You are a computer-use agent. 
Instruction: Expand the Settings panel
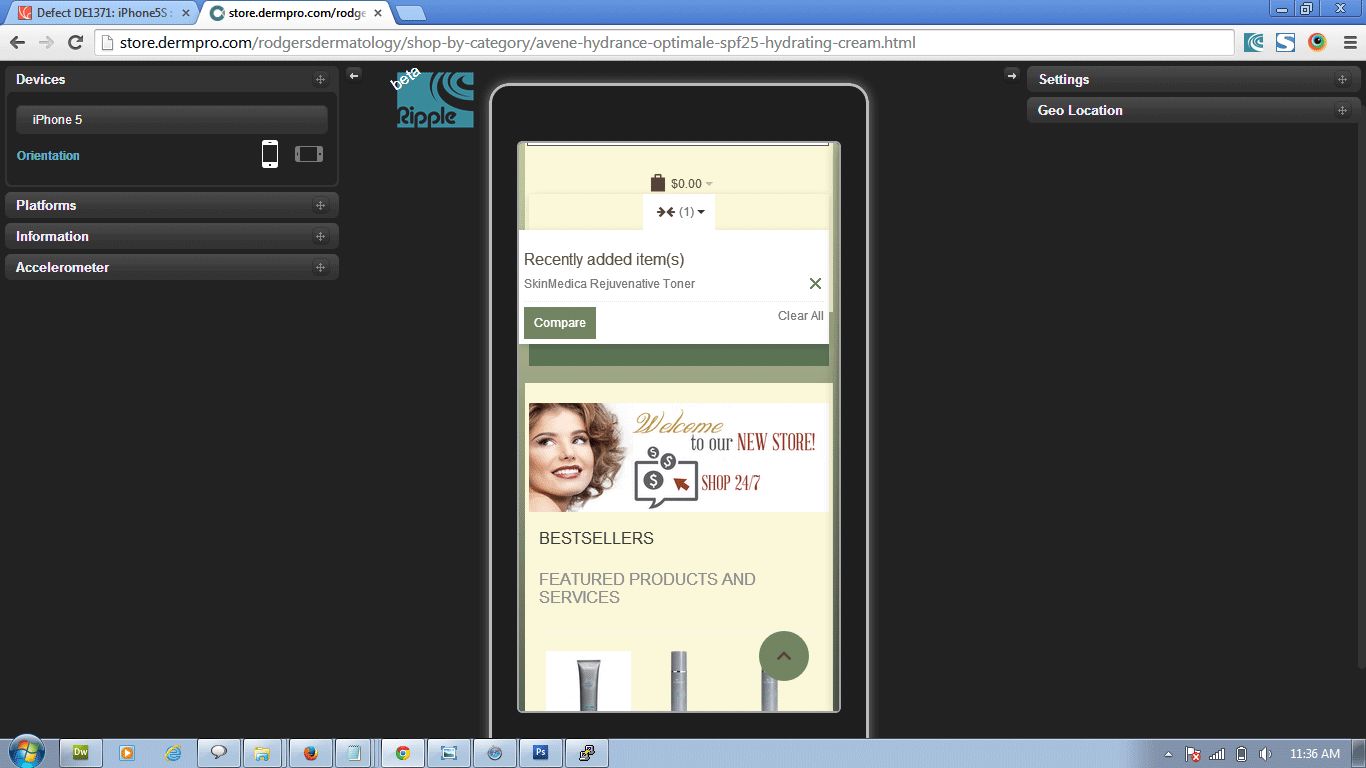pyautogui.click(x=1193, y=79)
